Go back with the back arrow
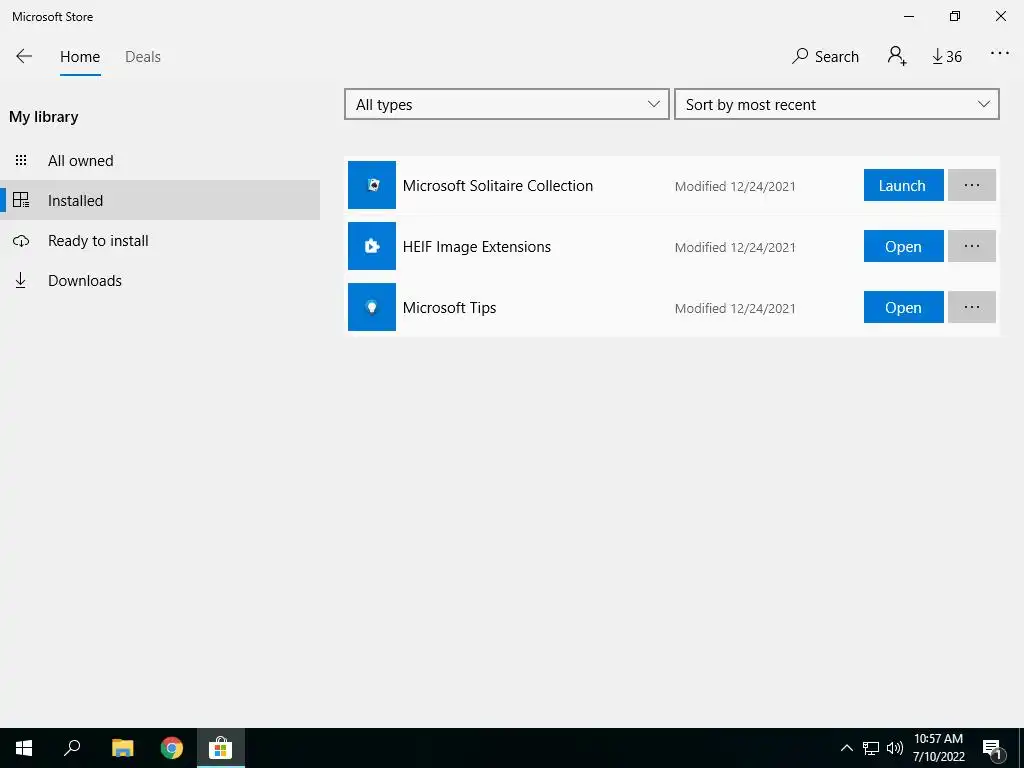Viewport: 1024px width, 768px height. [24, 56]
